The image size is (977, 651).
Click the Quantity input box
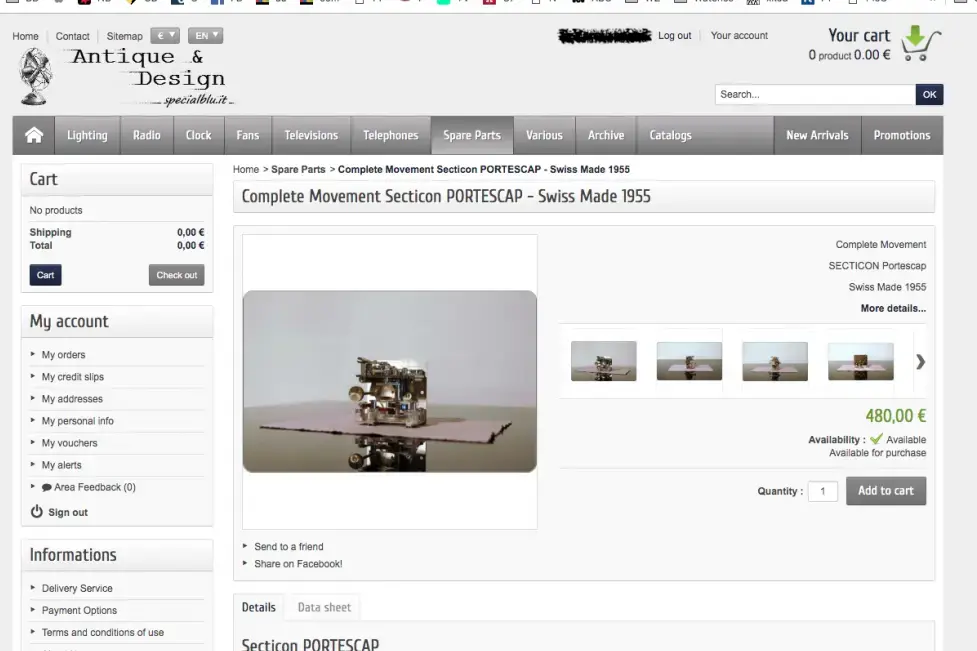(822, 491)
